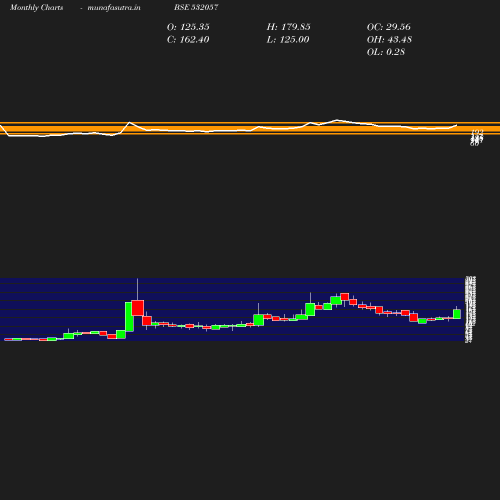Click the tallest red candle with long upper wick
The height and width of the screenshot is (500, 500).
tap(138, 308)
